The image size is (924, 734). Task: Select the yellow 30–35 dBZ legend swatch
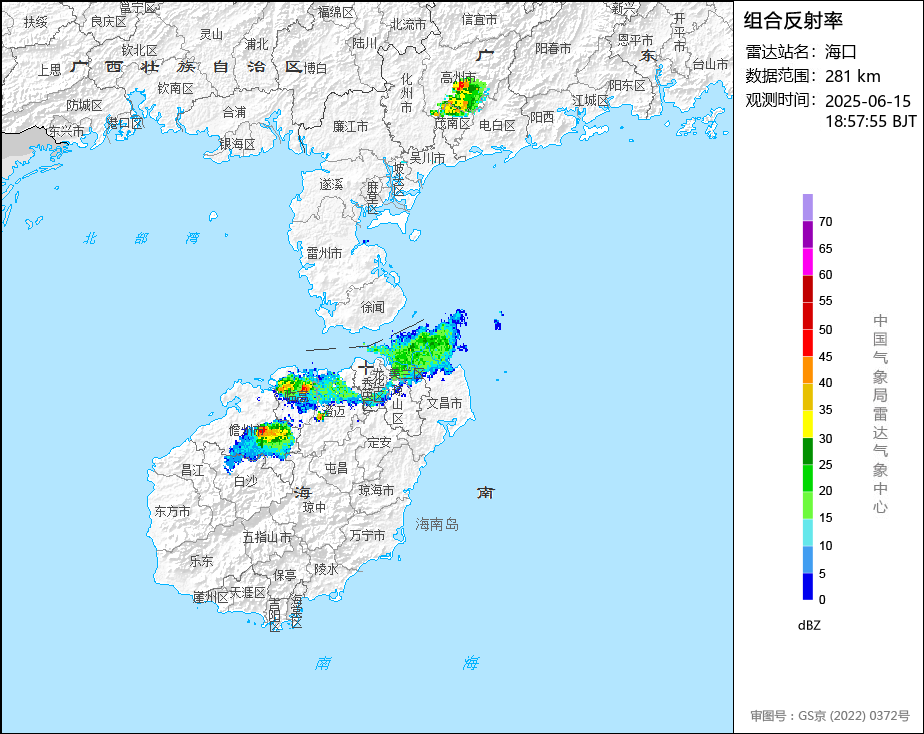[x=807, y=424]
